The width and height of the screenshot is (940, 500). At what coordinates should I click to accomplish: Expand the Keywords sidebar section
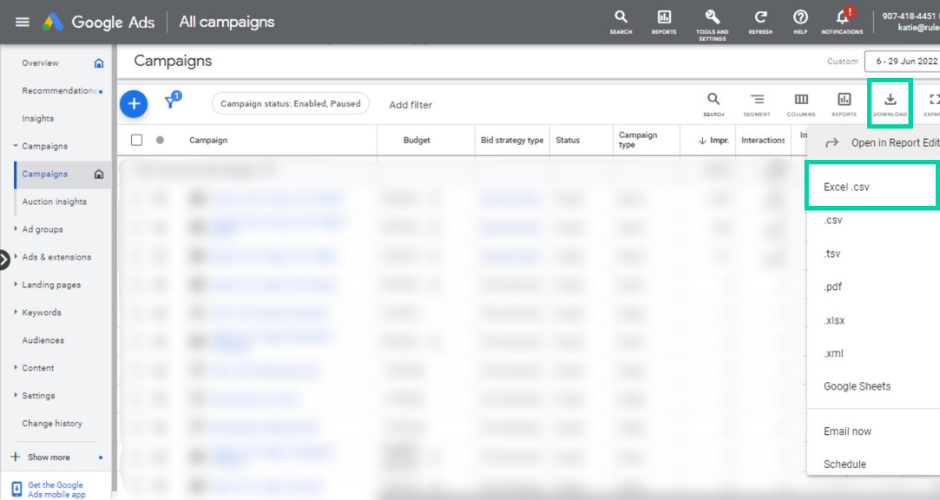[15, 312]
